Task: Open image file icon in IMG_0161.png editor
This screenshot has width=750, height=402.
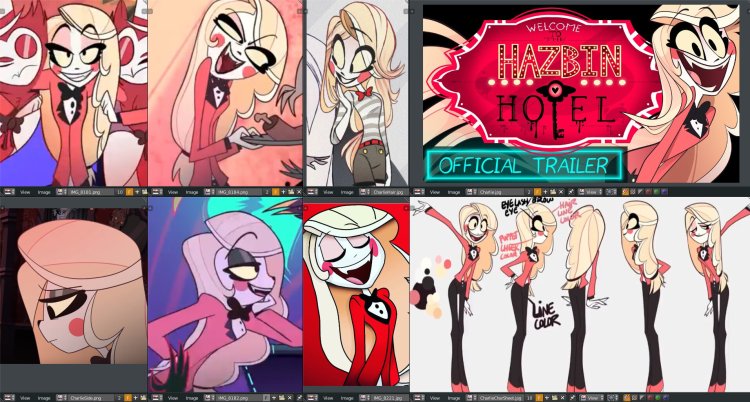Action: tap(144, 191)
